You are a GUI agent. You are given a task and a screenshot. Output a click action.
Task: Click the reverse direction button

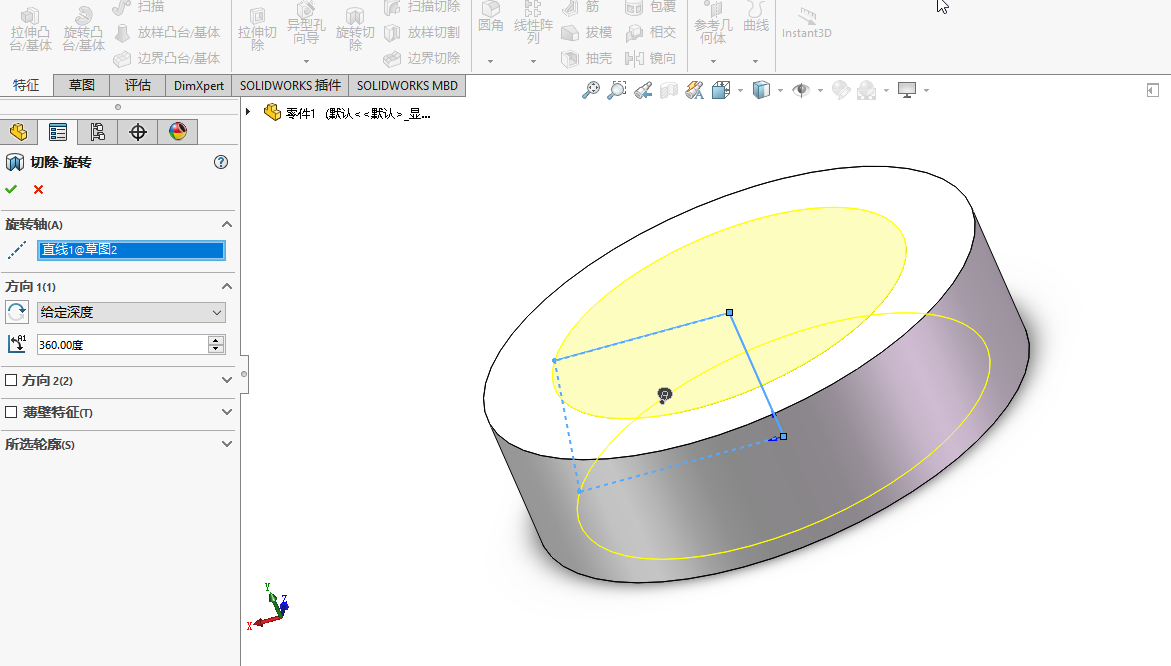[17, 312]
